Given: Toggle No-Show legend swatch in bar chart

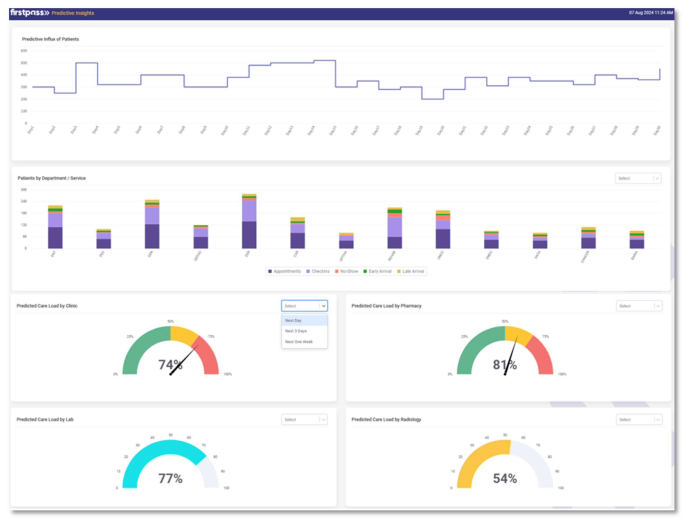Looking at the screenshot, I should 338,271.
